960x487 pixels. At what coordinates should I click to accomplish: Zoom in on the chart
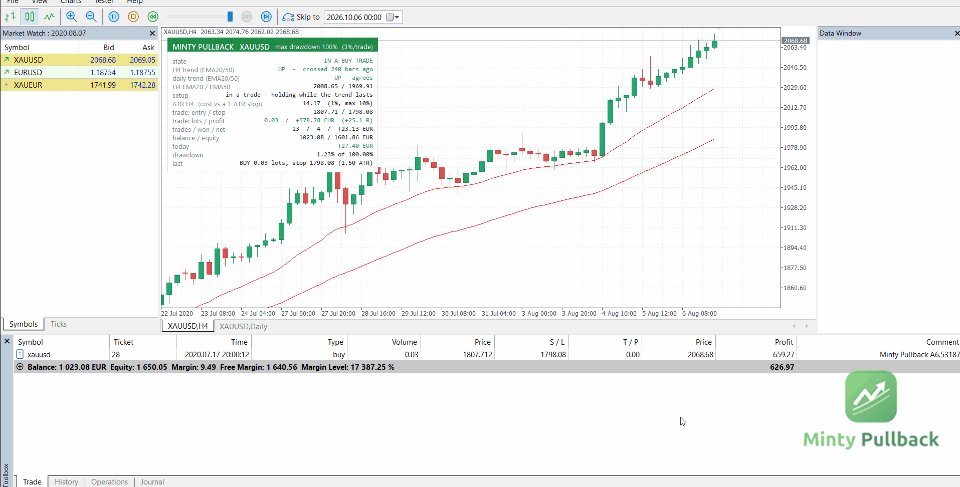(71, 17)
